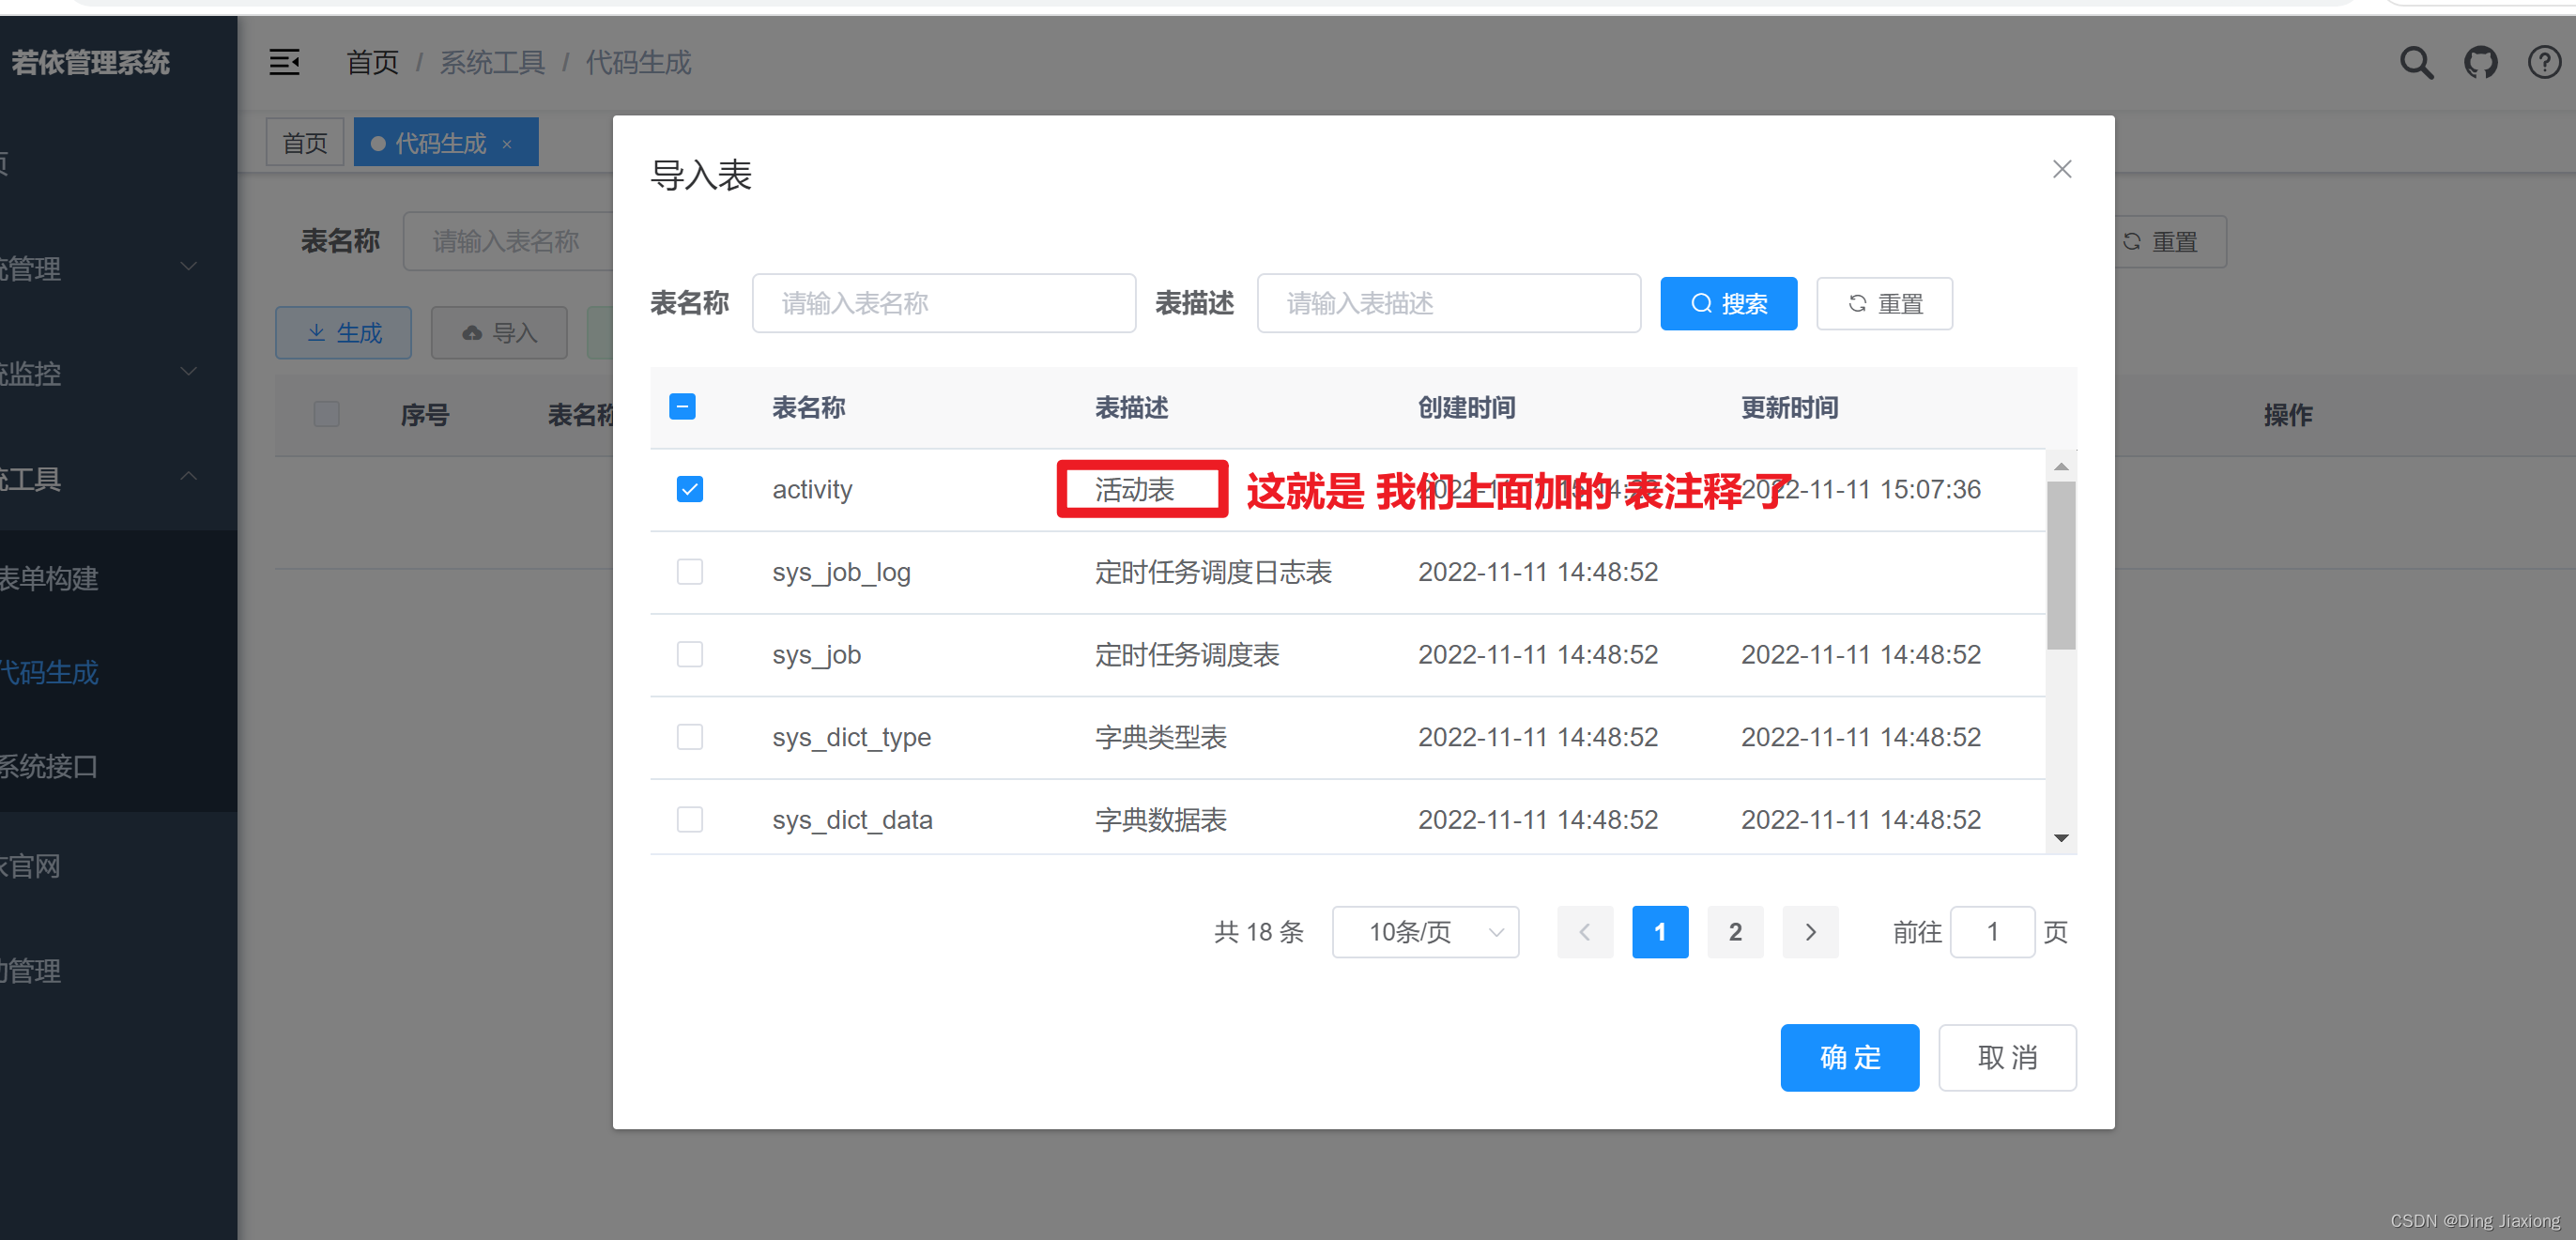Toggle the select-all header checkbox

(682, 407)
